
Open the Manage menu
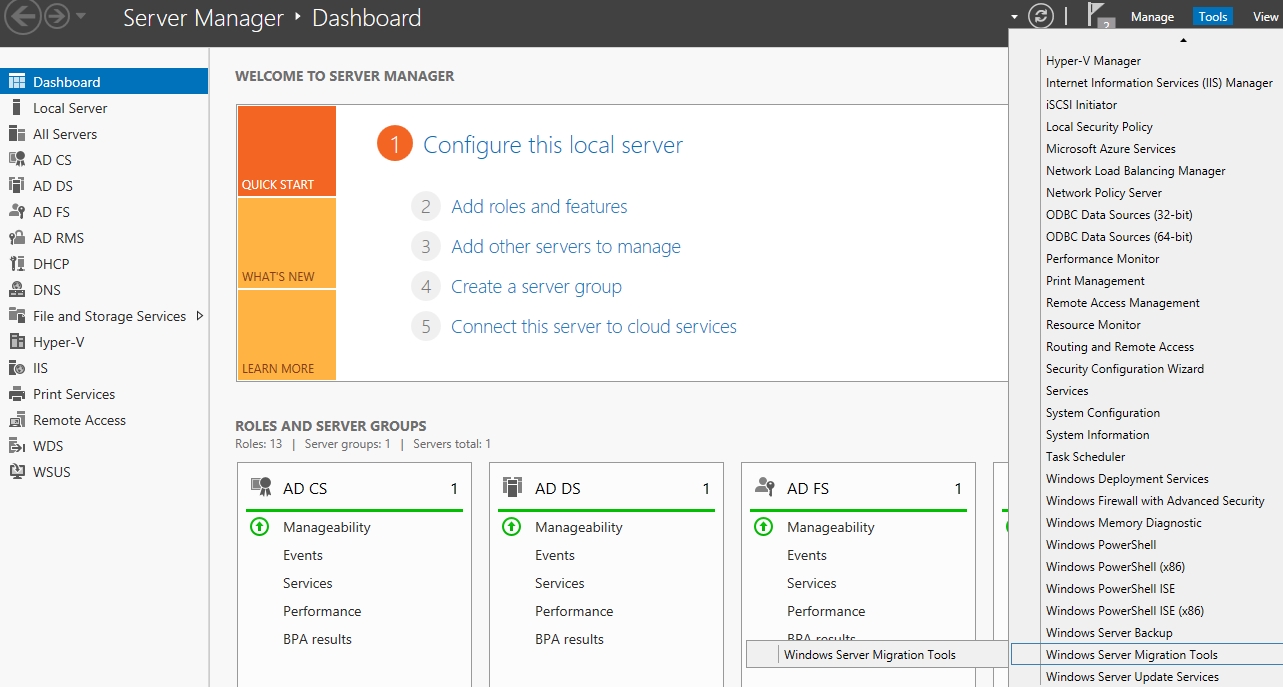pyautogui.click(x=1152, y=17)
